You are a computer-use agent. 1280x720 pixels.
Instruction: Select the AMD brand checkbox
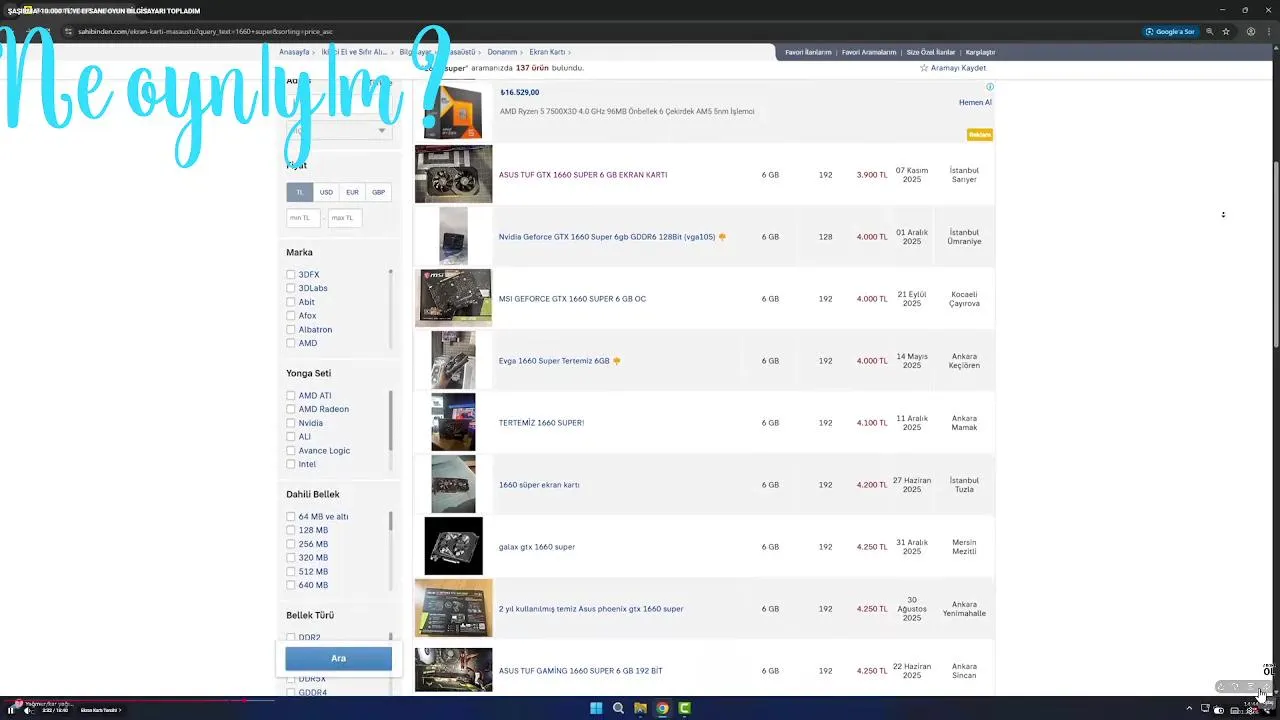click(x=291, y=343)
